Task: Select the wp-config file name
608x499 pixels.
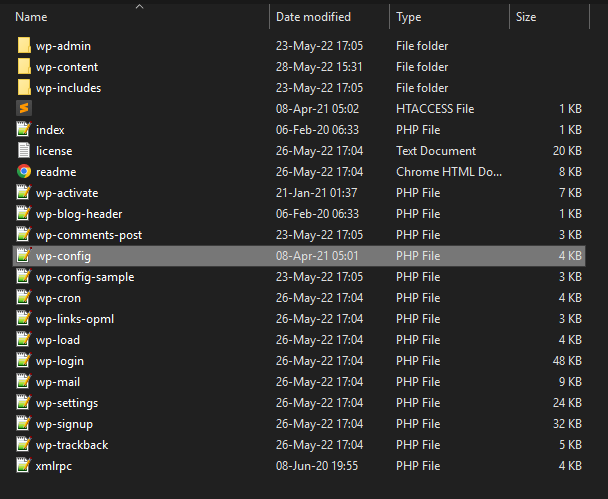Action: 63,256
